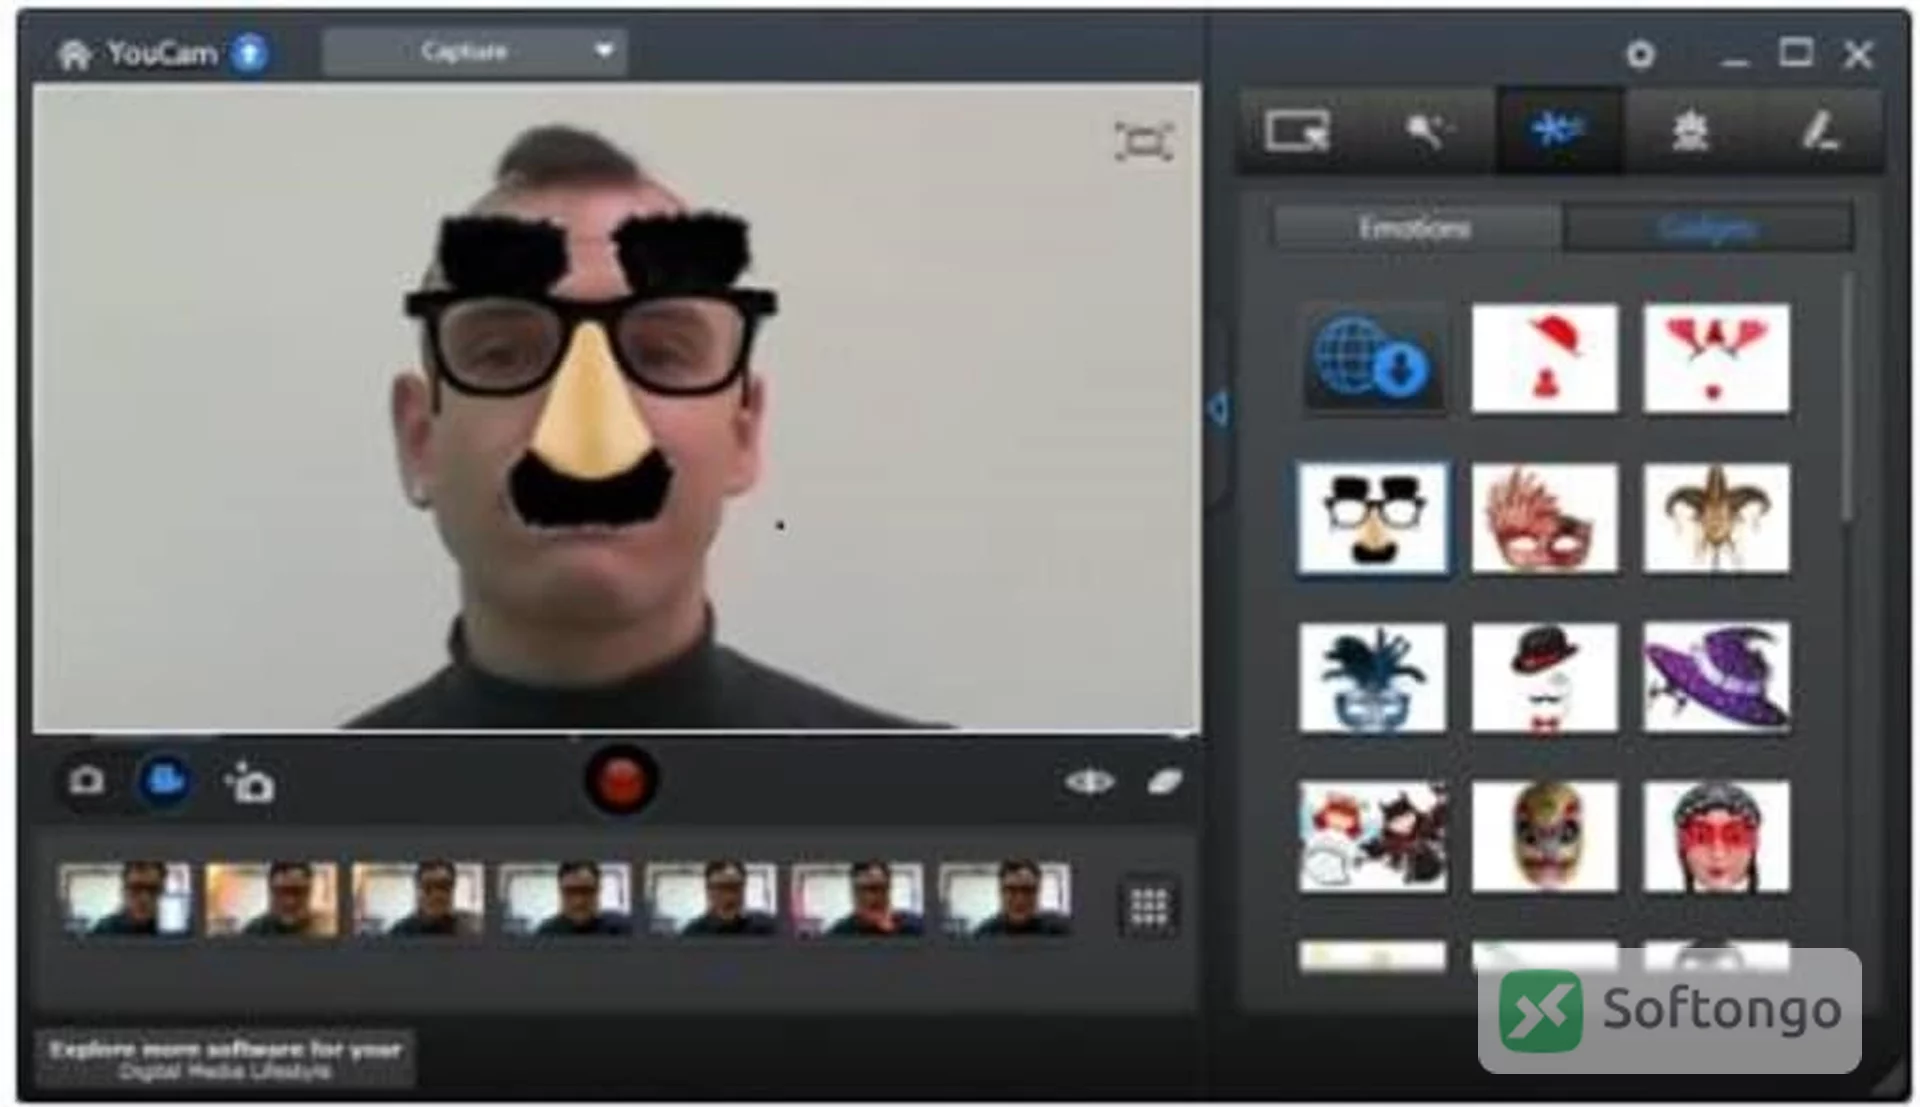Select the emotions and gadgets snowflake tab
1920x1107 pixels.
coord(1558,131)
